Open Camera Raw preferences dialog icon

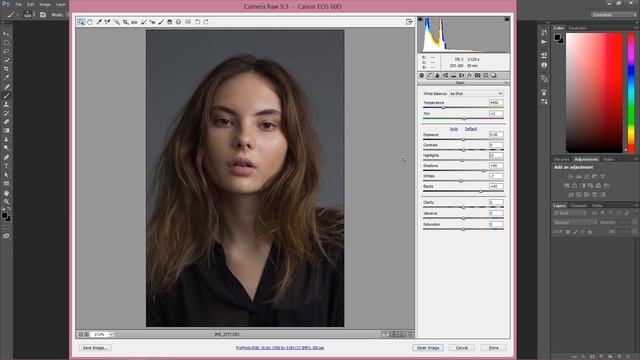coord(188,22)
